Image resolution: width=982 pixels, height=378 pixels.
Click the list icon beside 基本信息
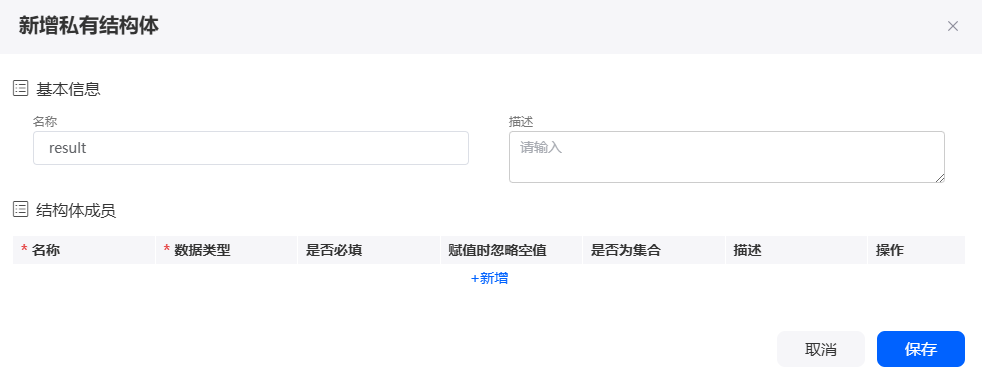click(21, 89)
